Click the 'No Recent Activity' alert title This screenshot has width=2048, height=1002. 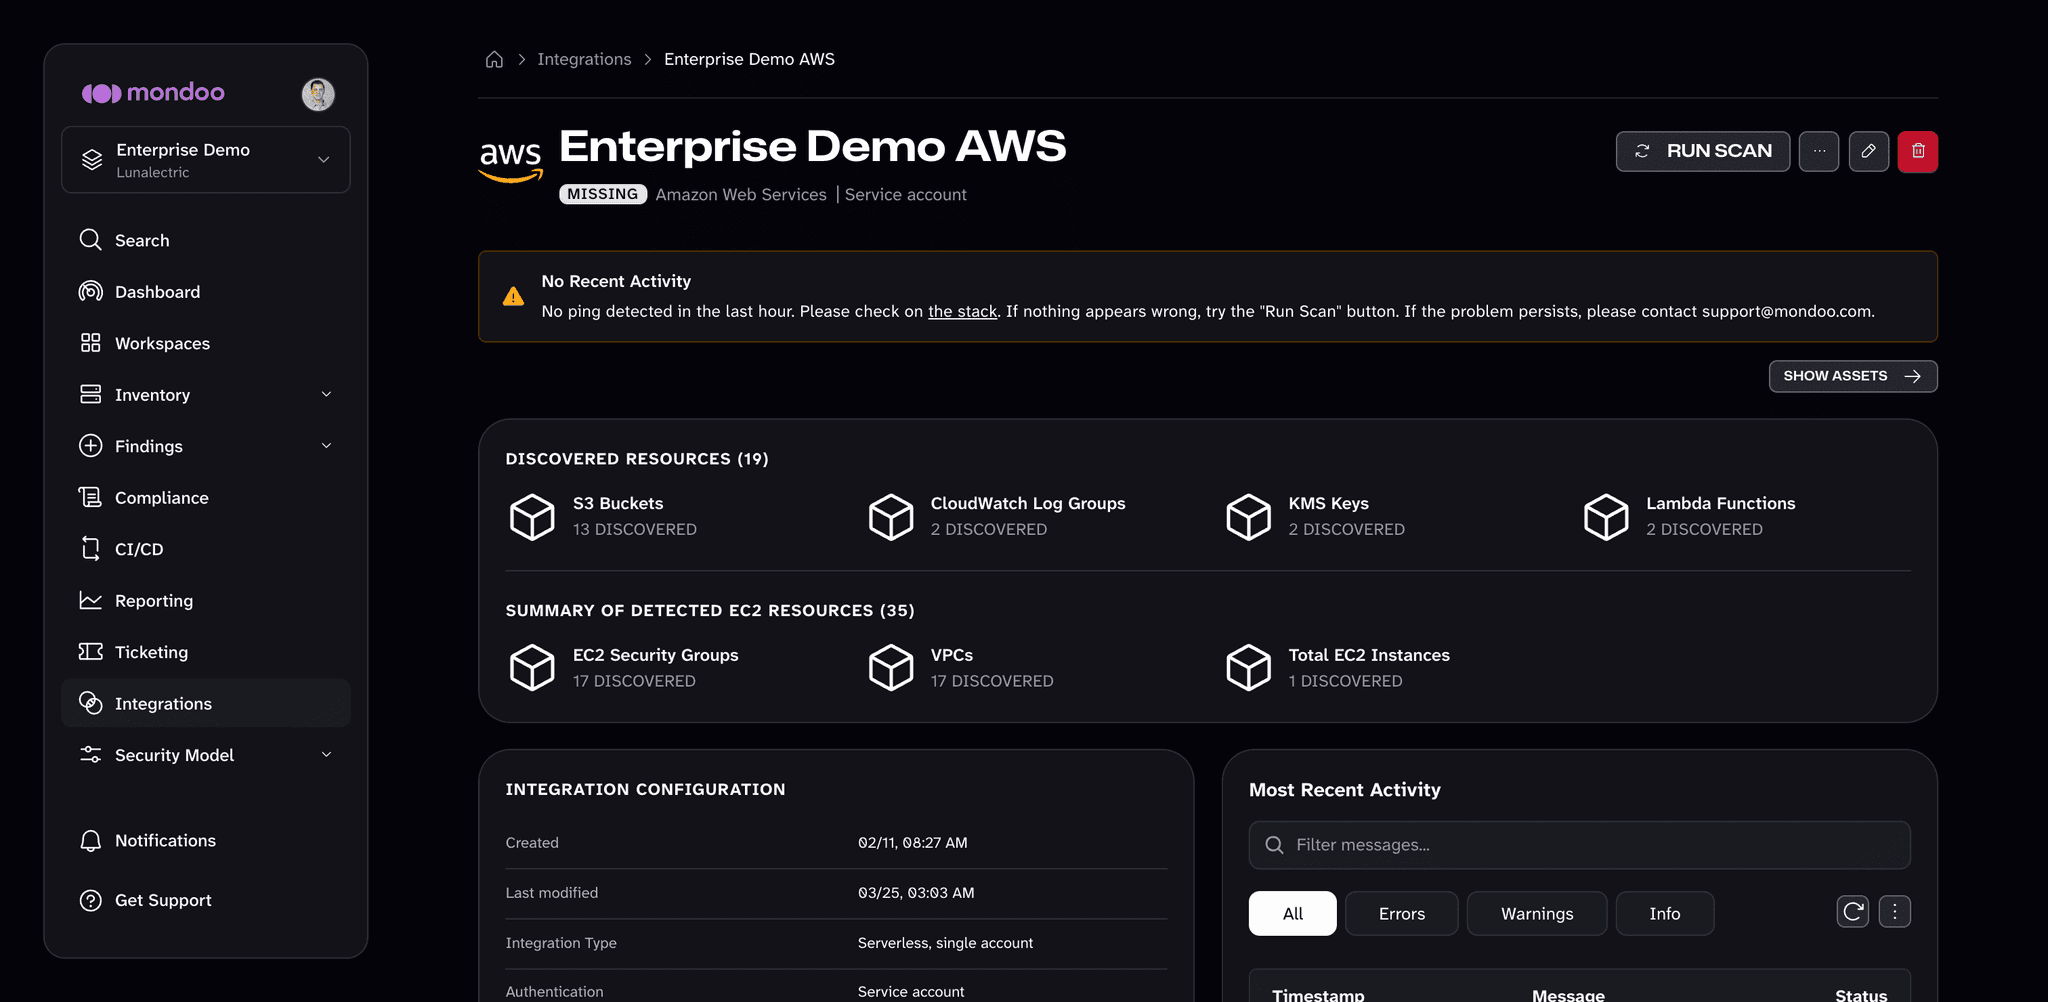(616, 282)
